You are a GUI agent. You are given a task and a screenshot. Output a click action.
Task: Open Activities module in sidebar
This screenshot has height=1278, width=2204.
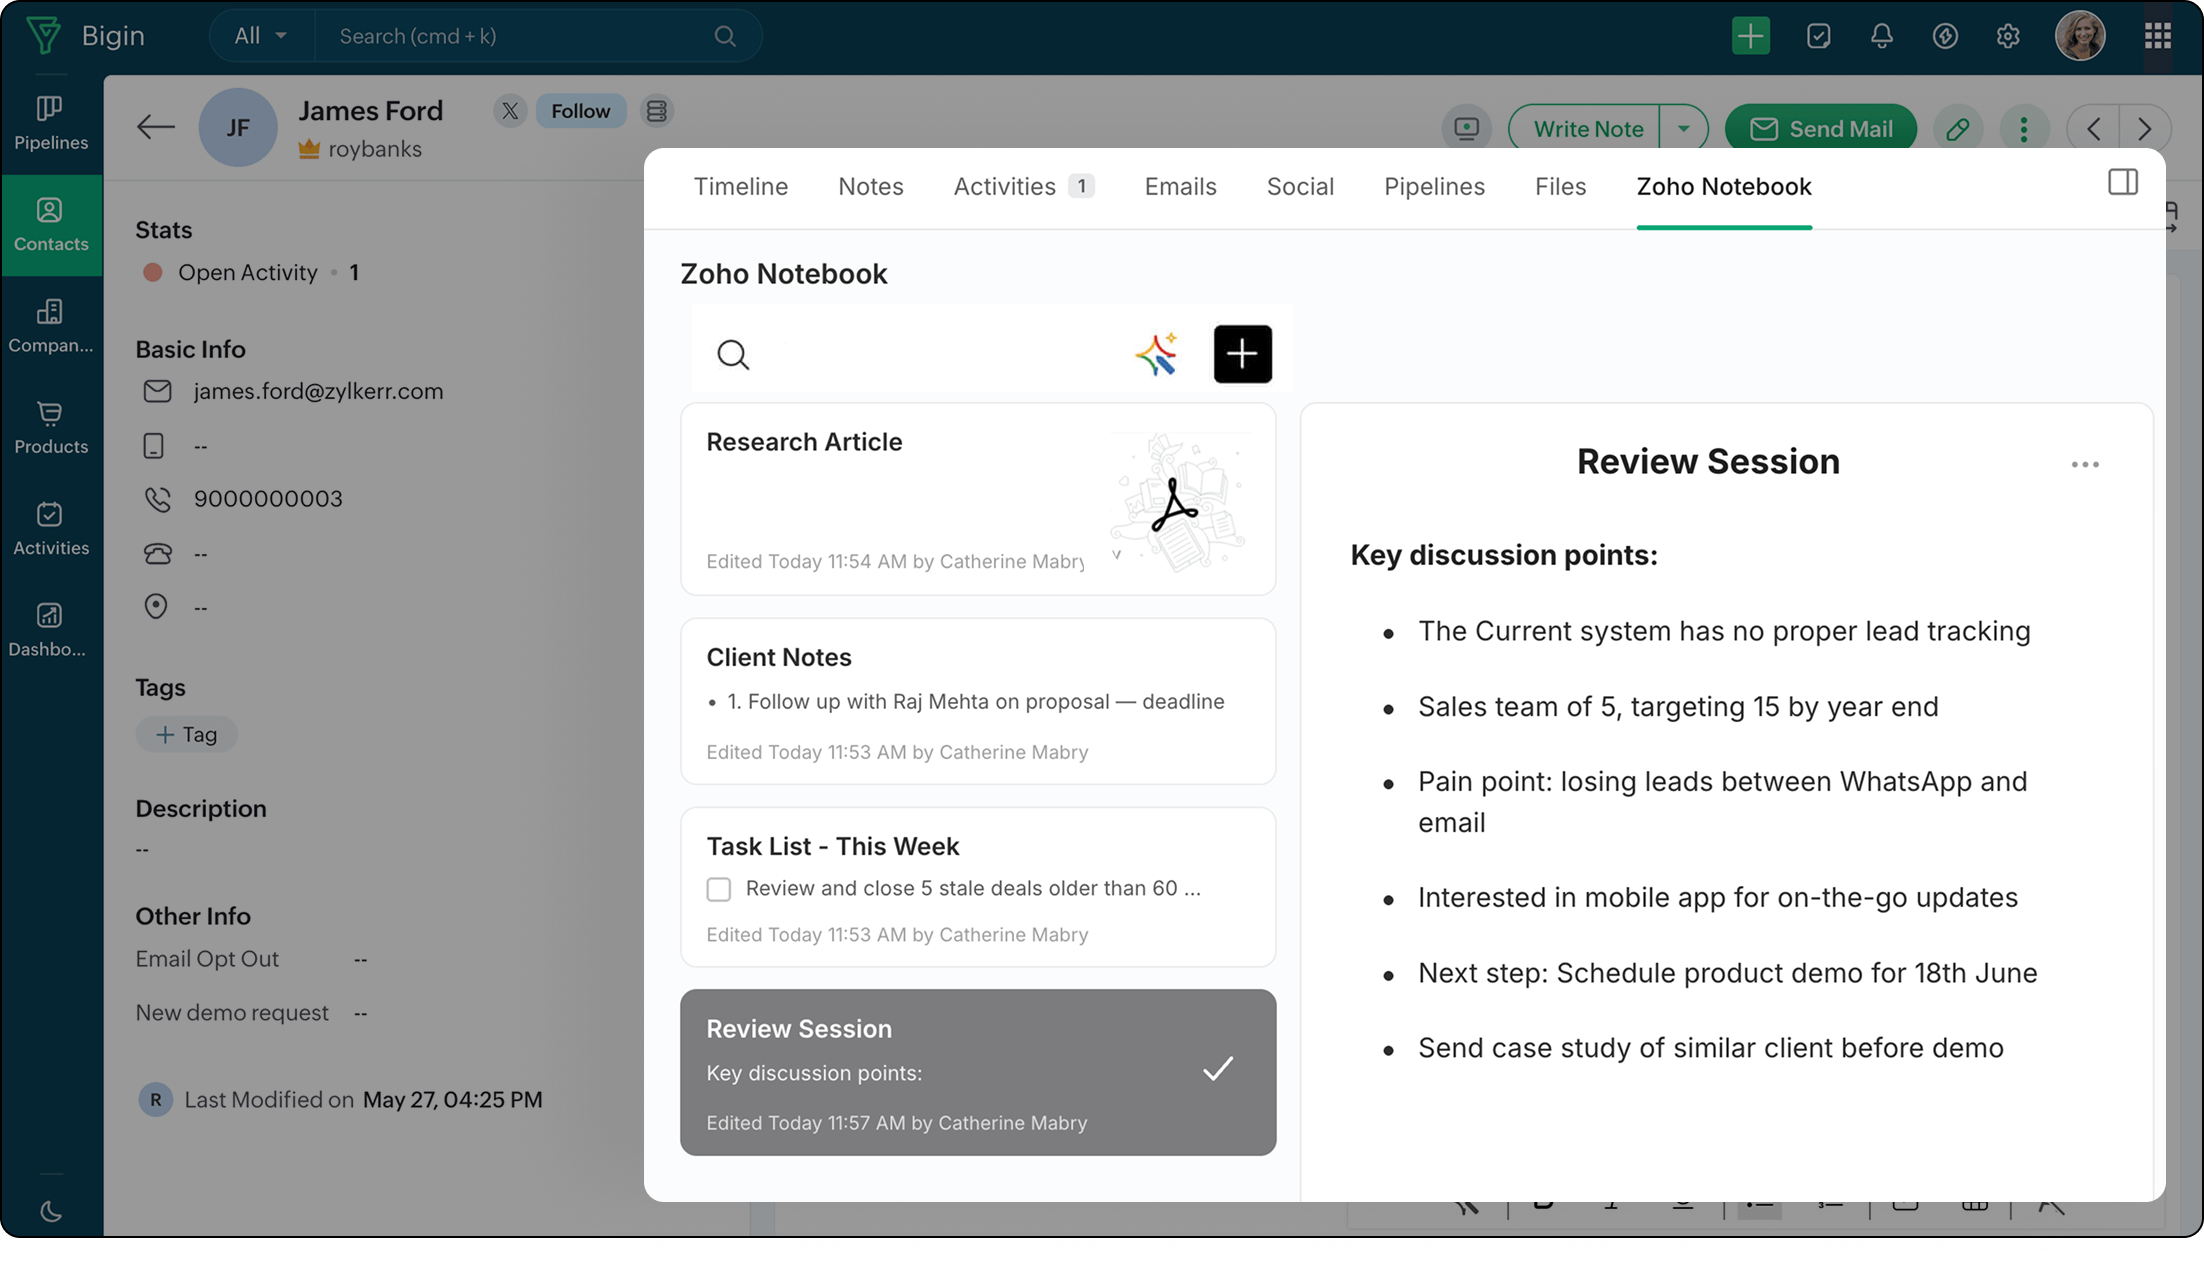pos(51,529)
